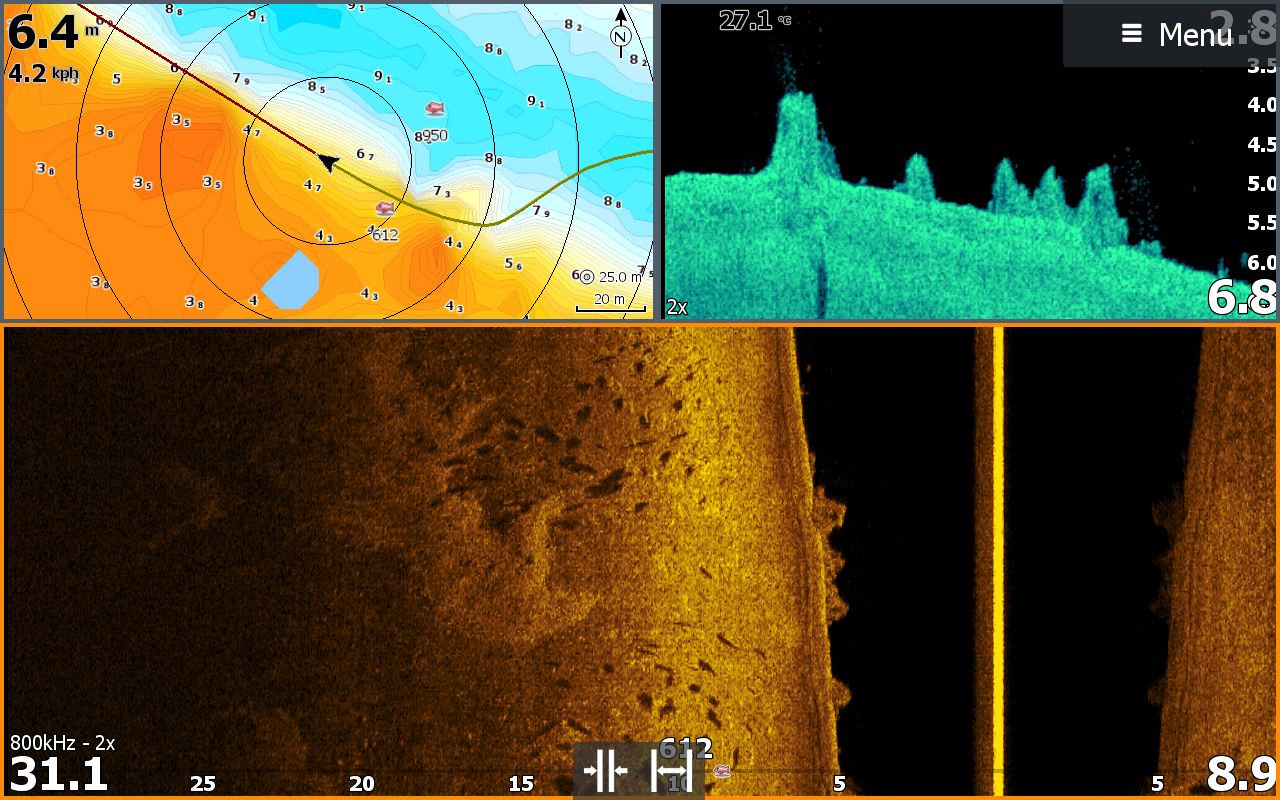Tap fish waypoint icon on SideScan image
The image size is (1280, 800).
[x=721, y=771]
